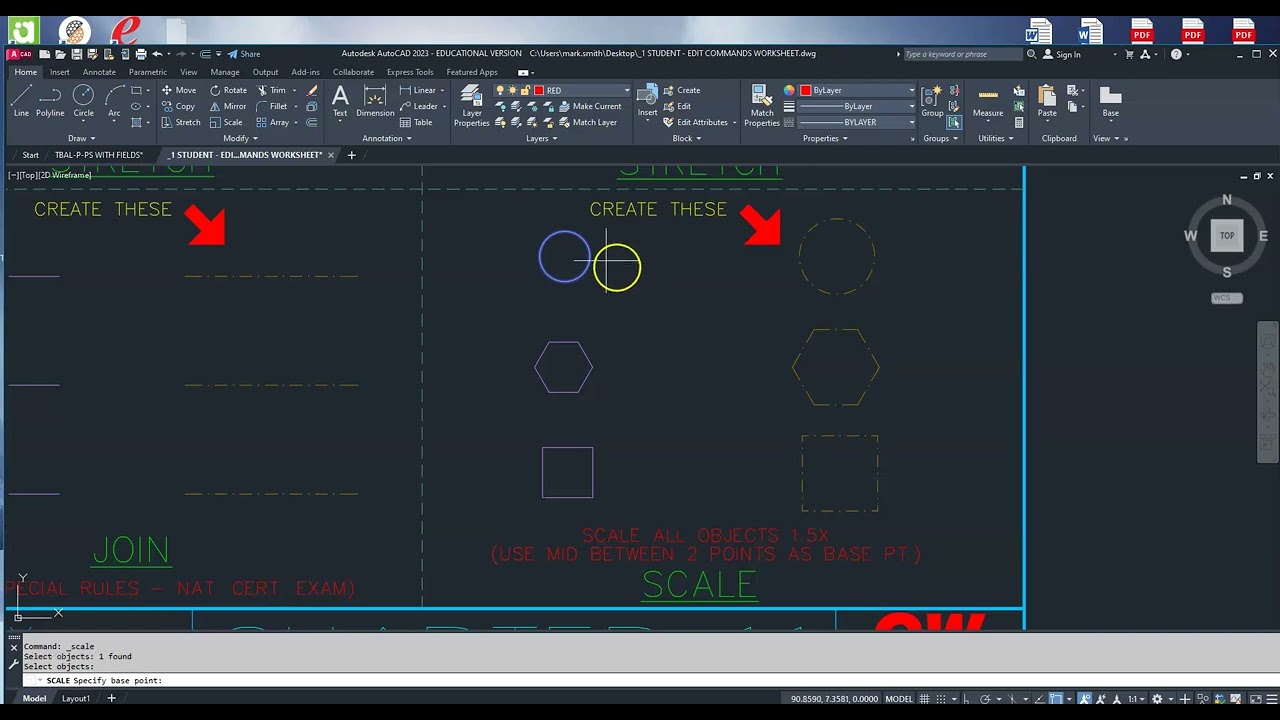The height and width of the screenshot is (720, 1280).
Task: Open Layer Properties manager
Action: [x=472, y=105]
